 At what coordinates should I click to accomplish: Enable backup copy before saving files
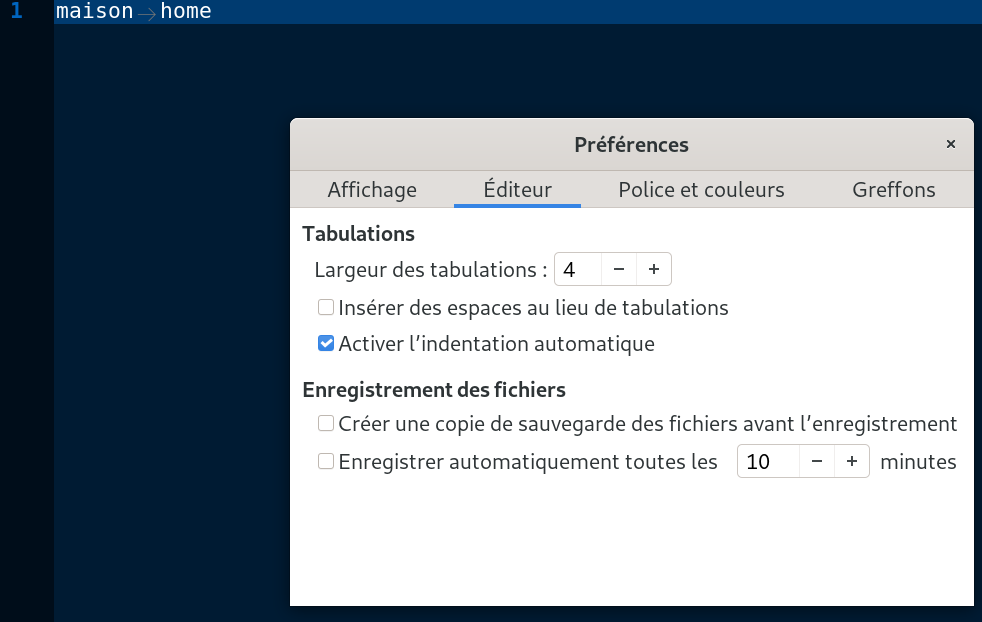pos(325,423)
